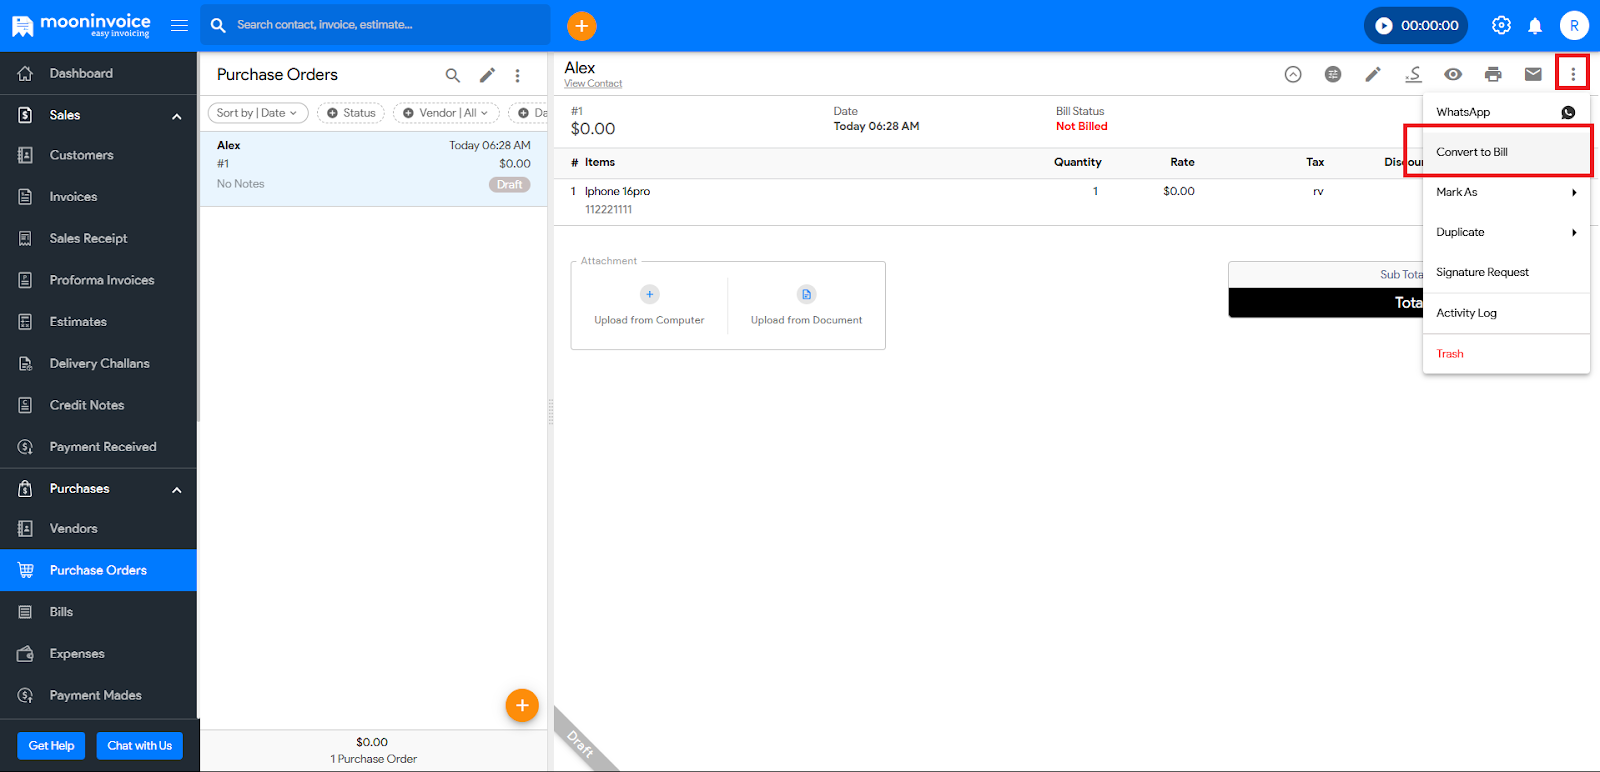Start the 00:00:00 timer play button
The height and width of the screenshot is (772, 1600).
pyautogui.click(x=1384, y=26)
